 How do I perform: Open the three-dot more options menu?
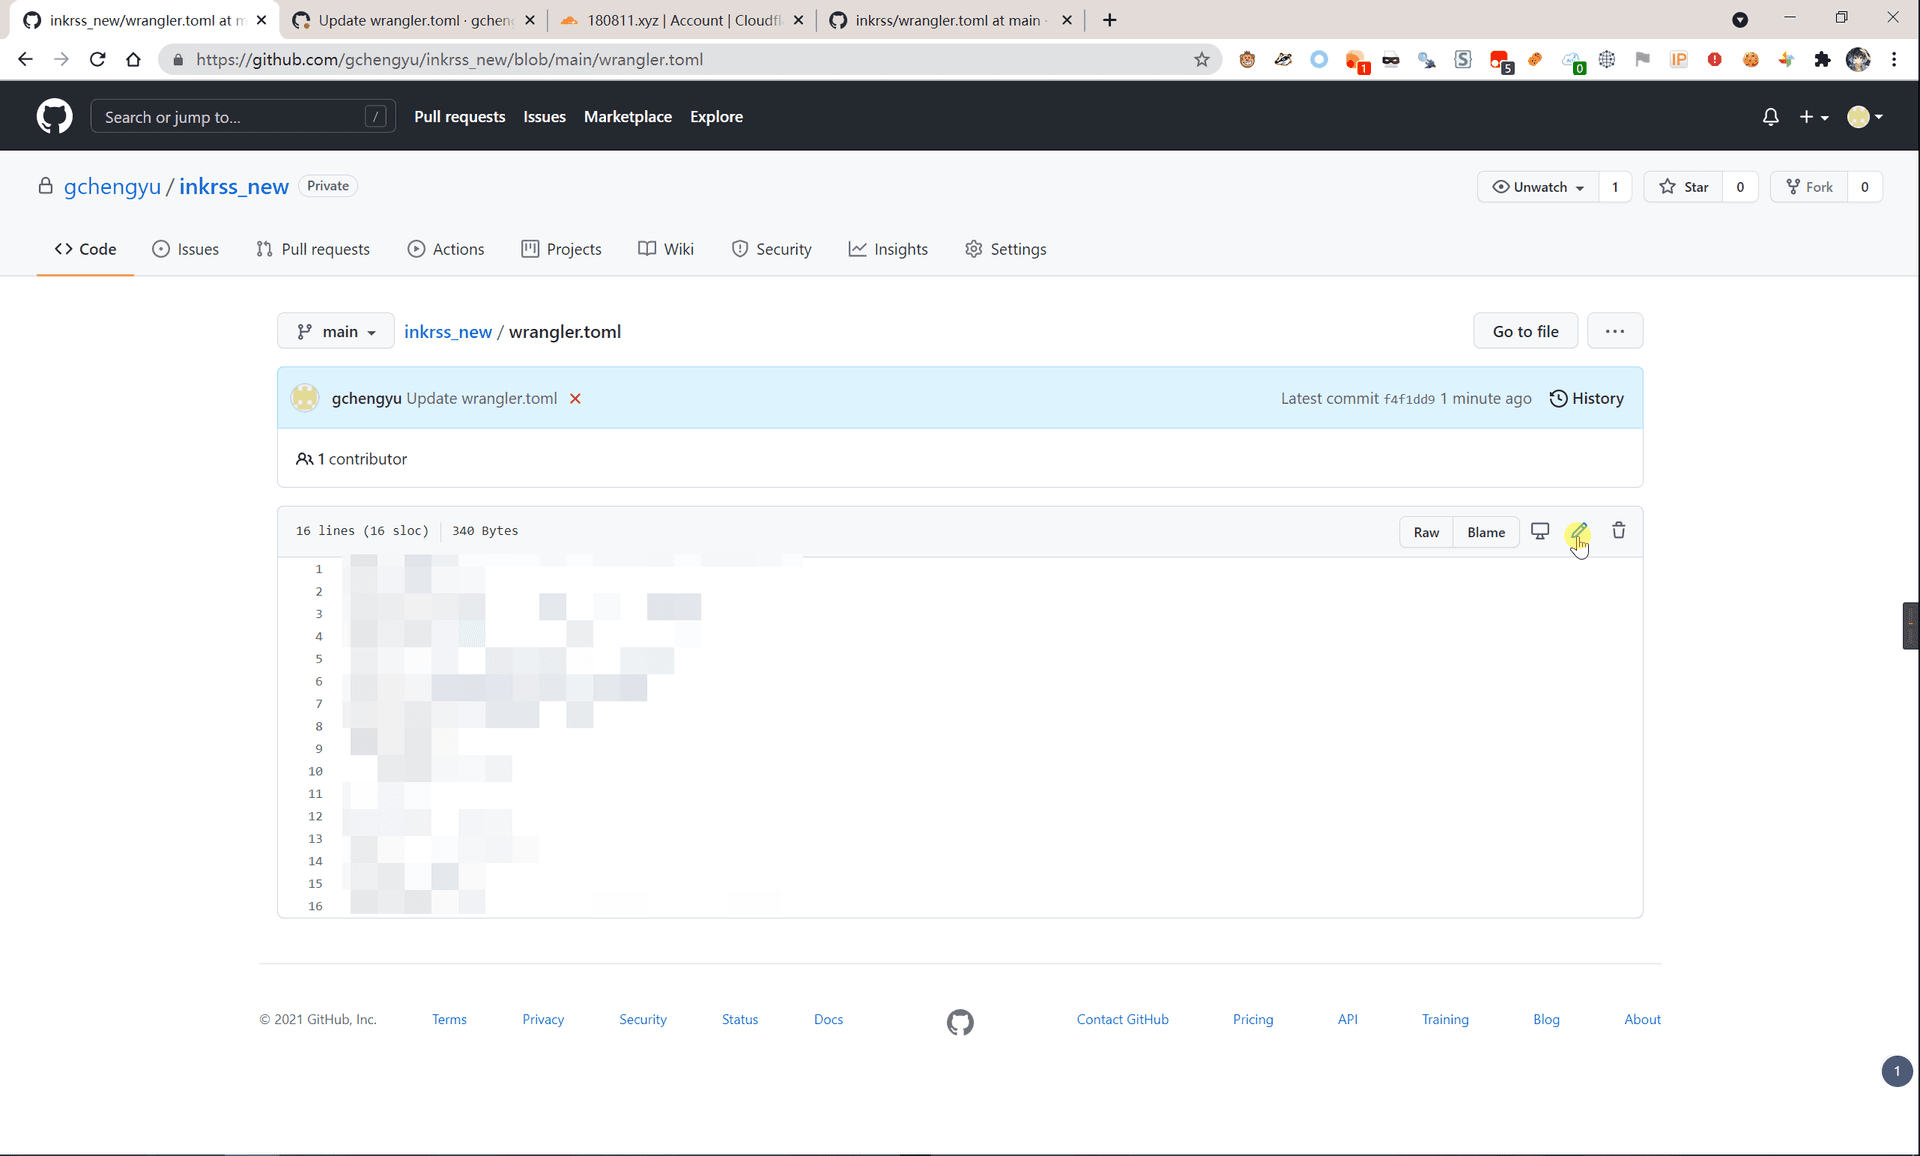[x=1614, y=331]
